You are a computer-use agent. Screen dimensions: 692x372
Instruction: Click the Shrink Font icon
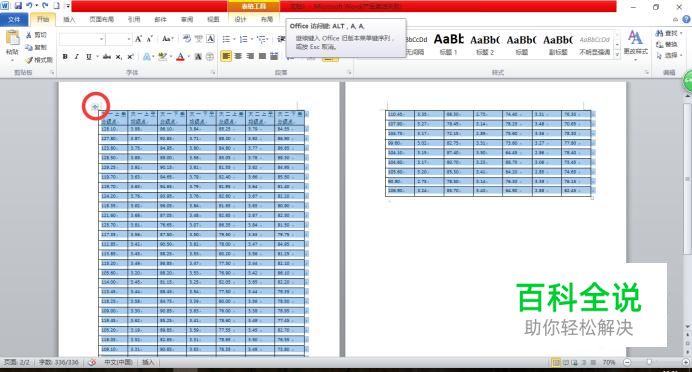pyautogui.click(x=150, y=39)
